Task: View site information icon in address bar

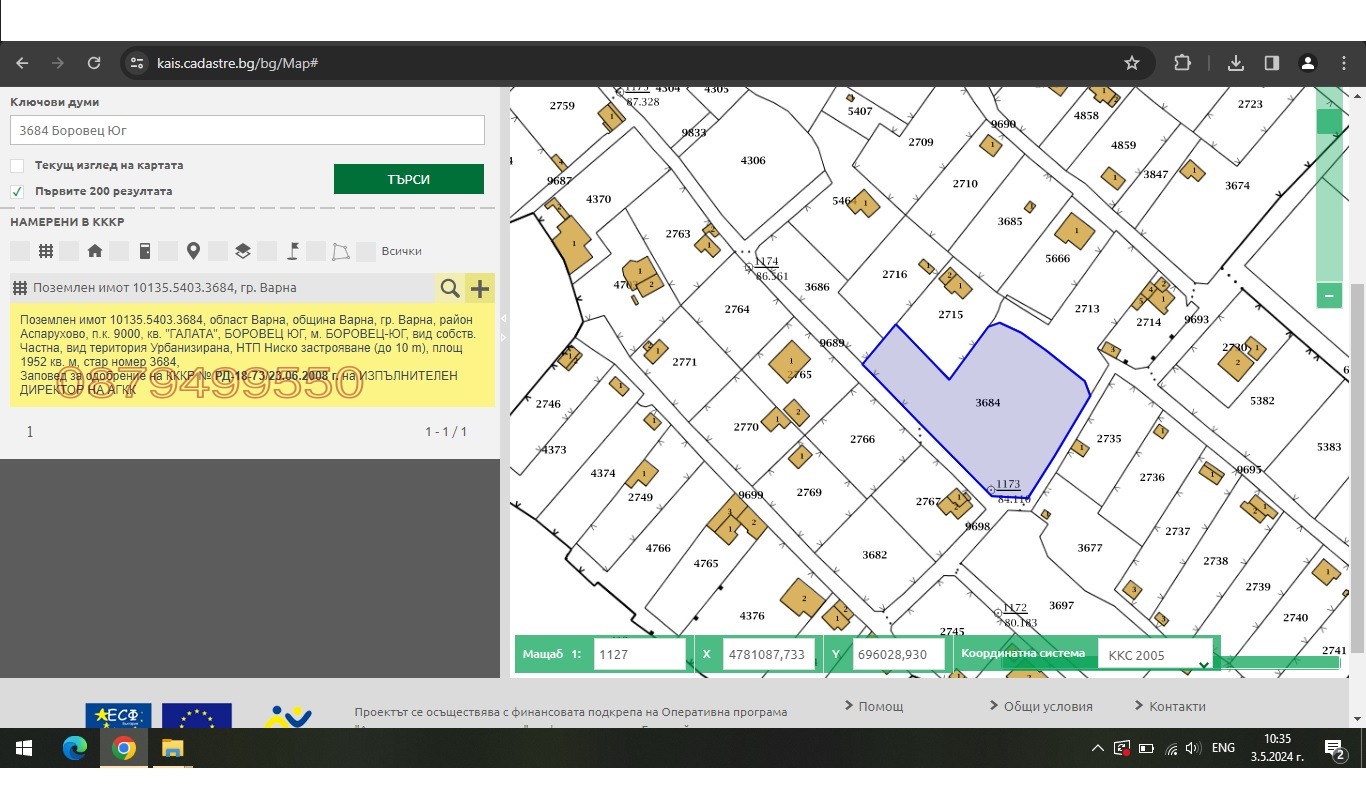Action: coord(137,63)
